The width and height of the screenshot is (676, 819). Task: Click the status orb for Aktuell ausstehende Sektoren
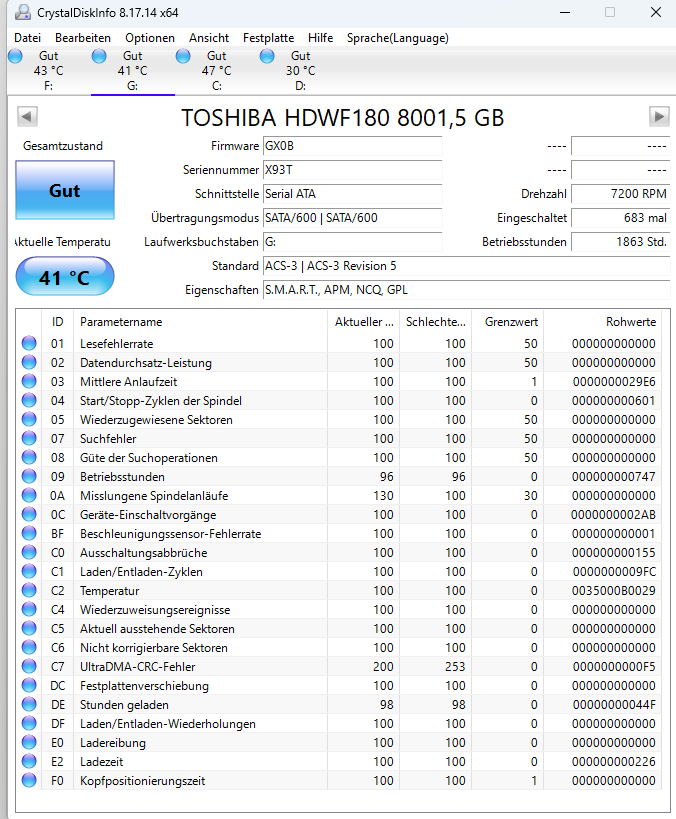click(29, 628)
